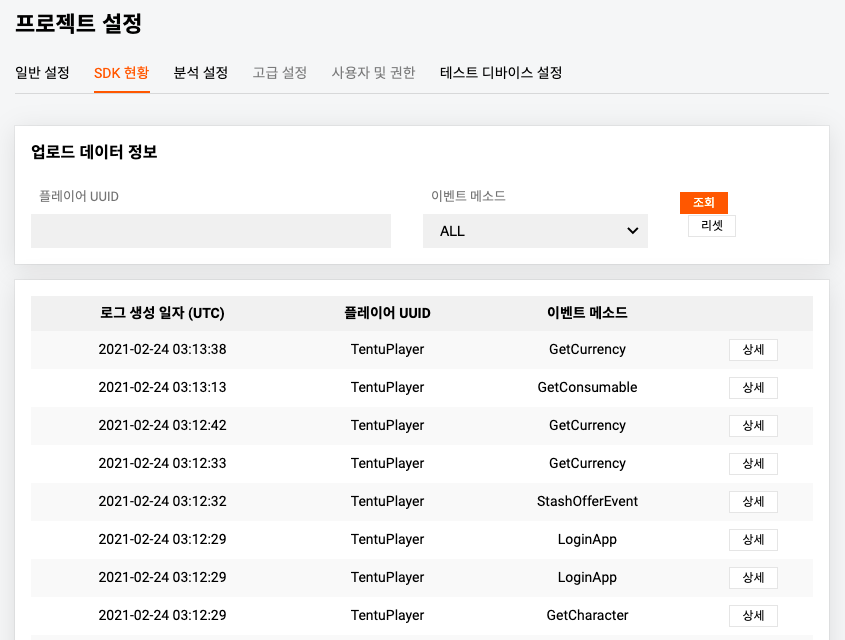Click the timestamp 2021-02-24 03:12:42
This screenshot has height=640, width=845.
point(162,425)
